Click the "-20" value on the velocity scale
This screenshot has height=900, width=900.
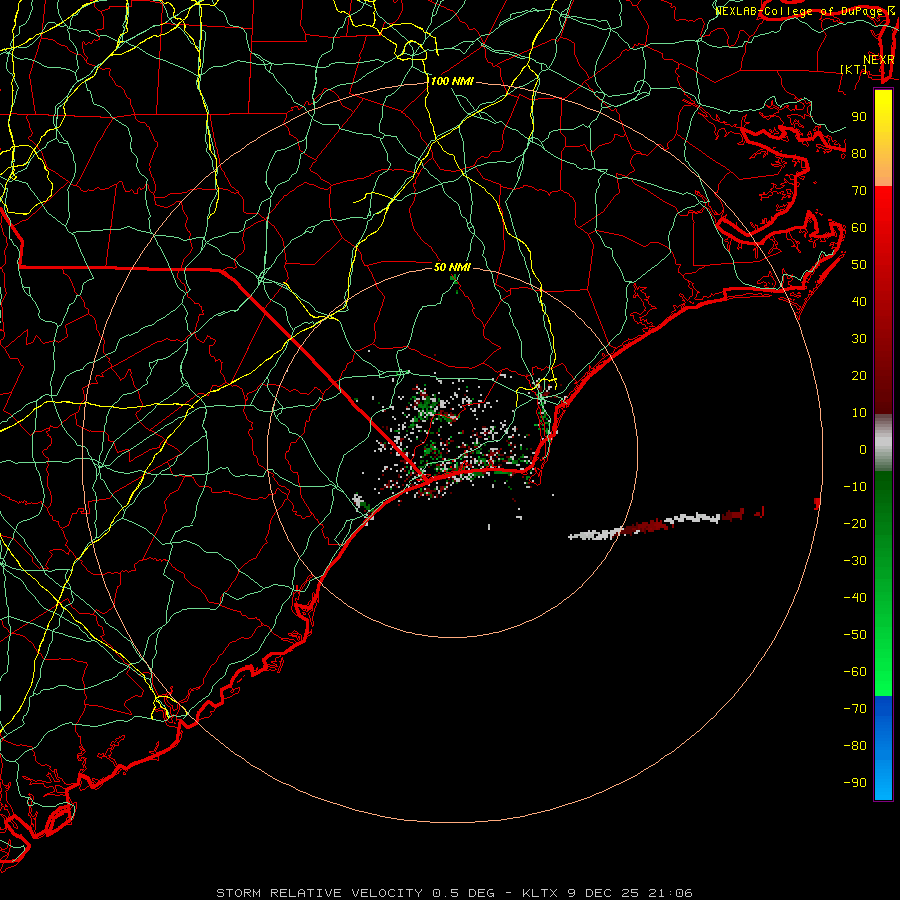(855, 524)
